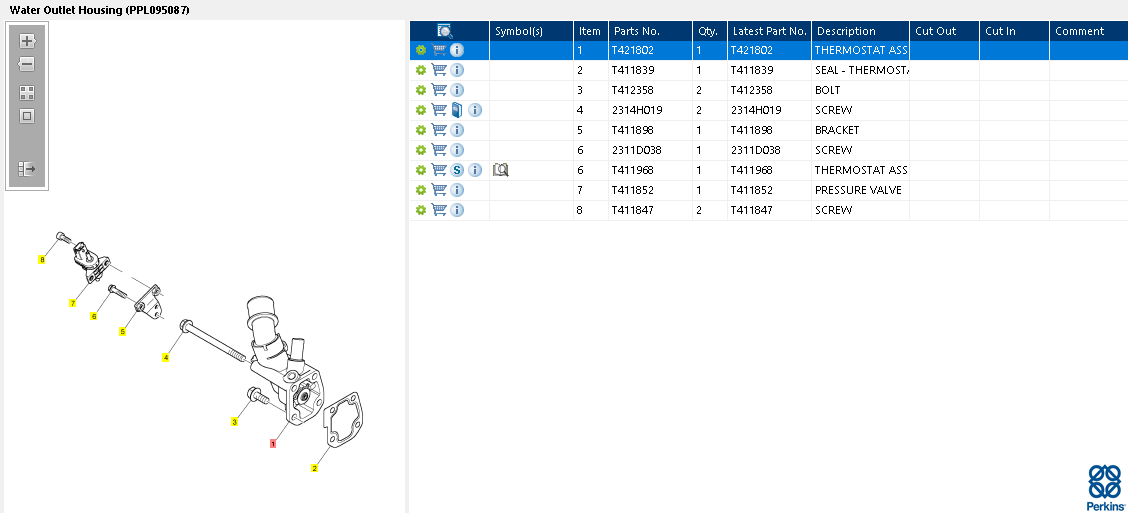
Task: Add T412358 to cart via cart icon
Action: point(439,90)
